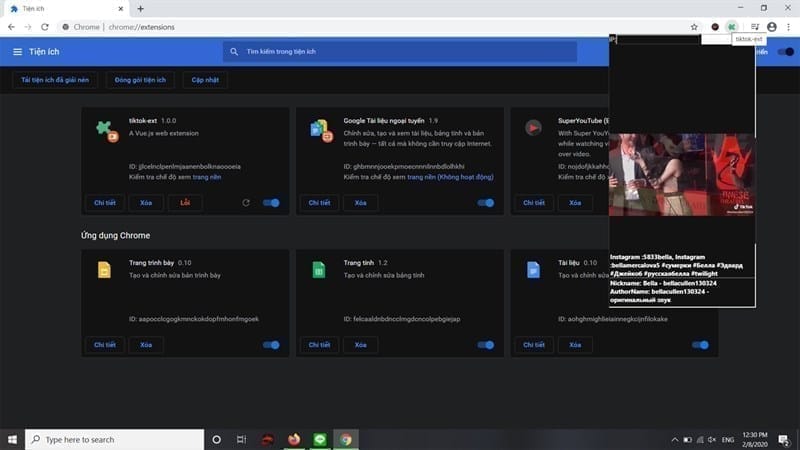Click the TikTok video thumbnail in popup

682,174
